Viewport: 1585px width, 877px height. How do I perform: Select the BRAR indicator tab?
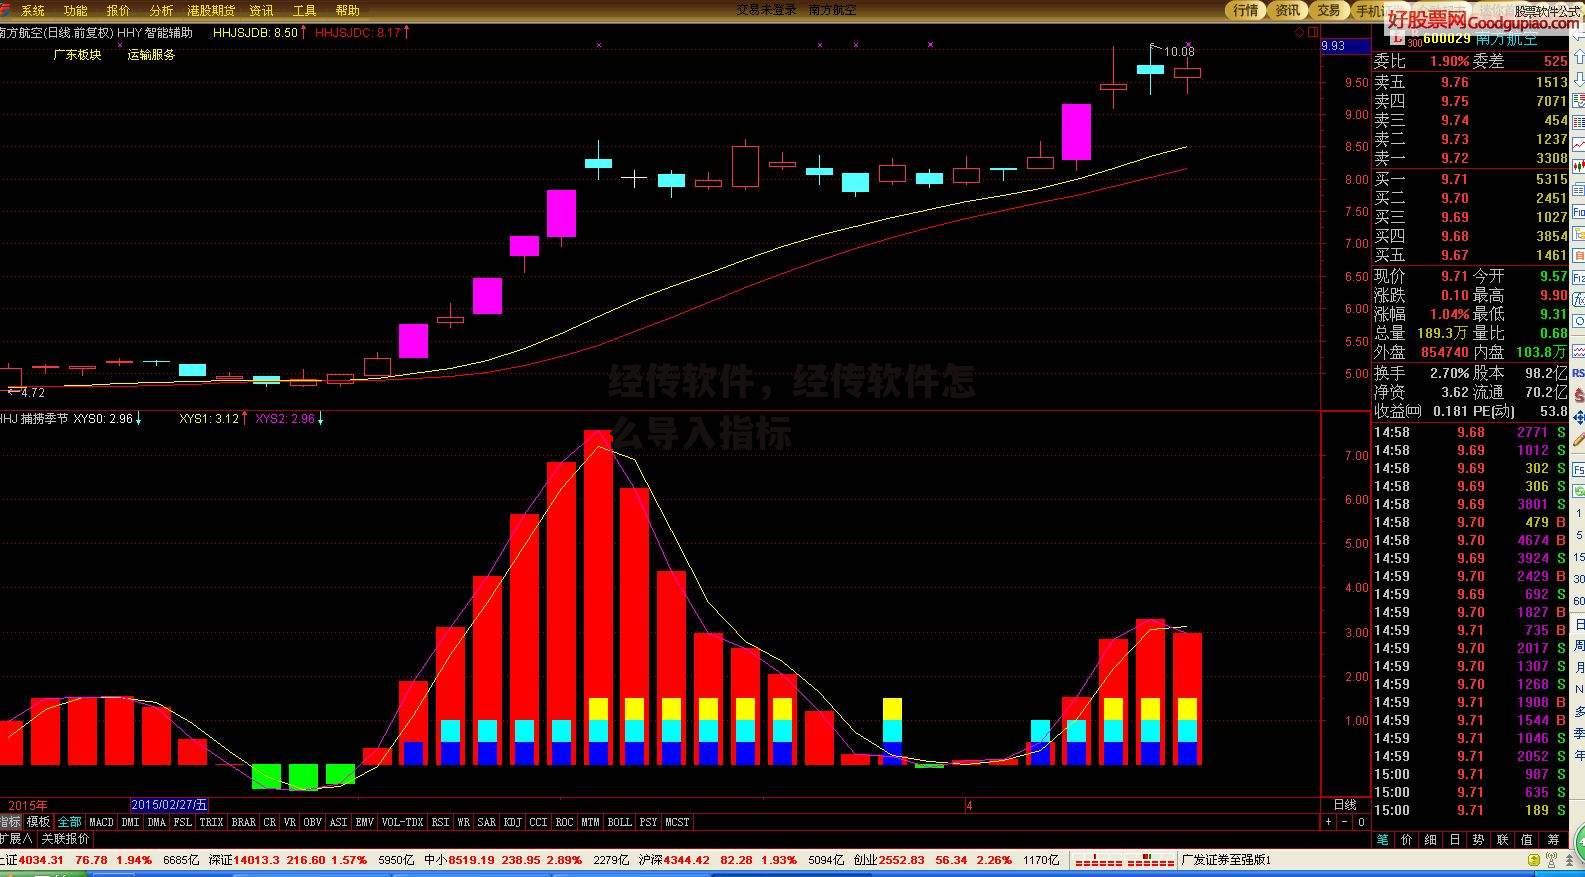pyautogui.click(x=244, y=822)
